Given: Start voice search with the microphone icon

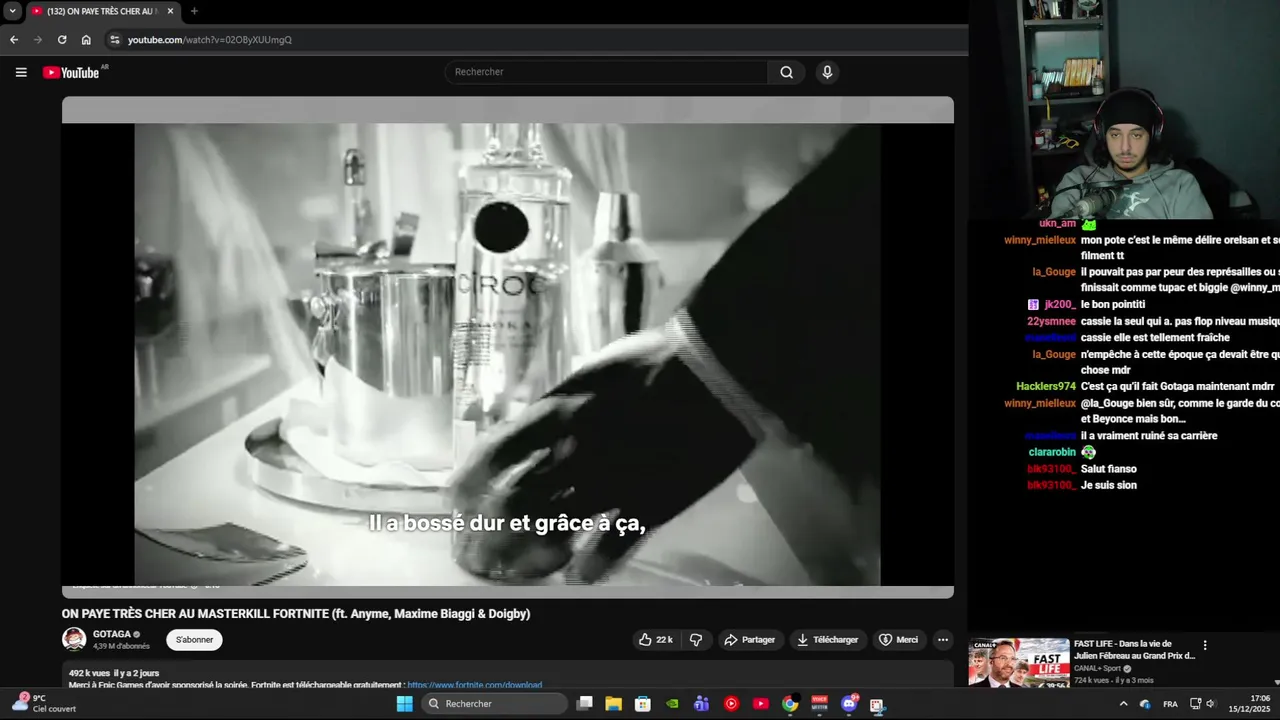Looking at the screenshot, I should (827, 72).
